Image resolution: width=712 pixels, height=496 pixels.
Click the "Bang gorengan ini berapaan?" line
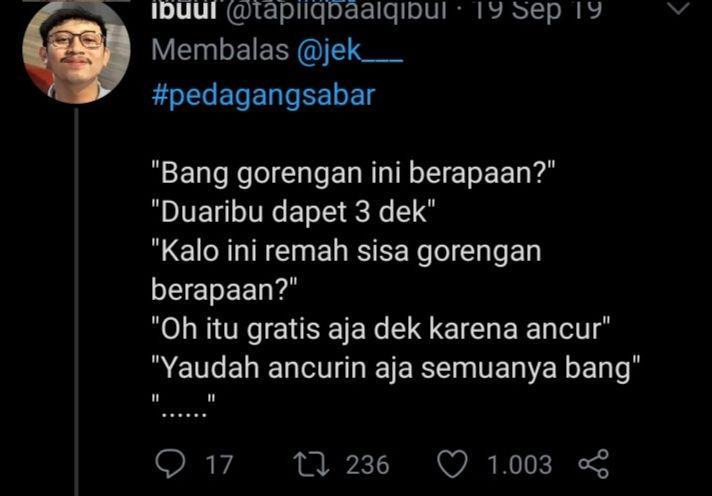click(354, 175)
